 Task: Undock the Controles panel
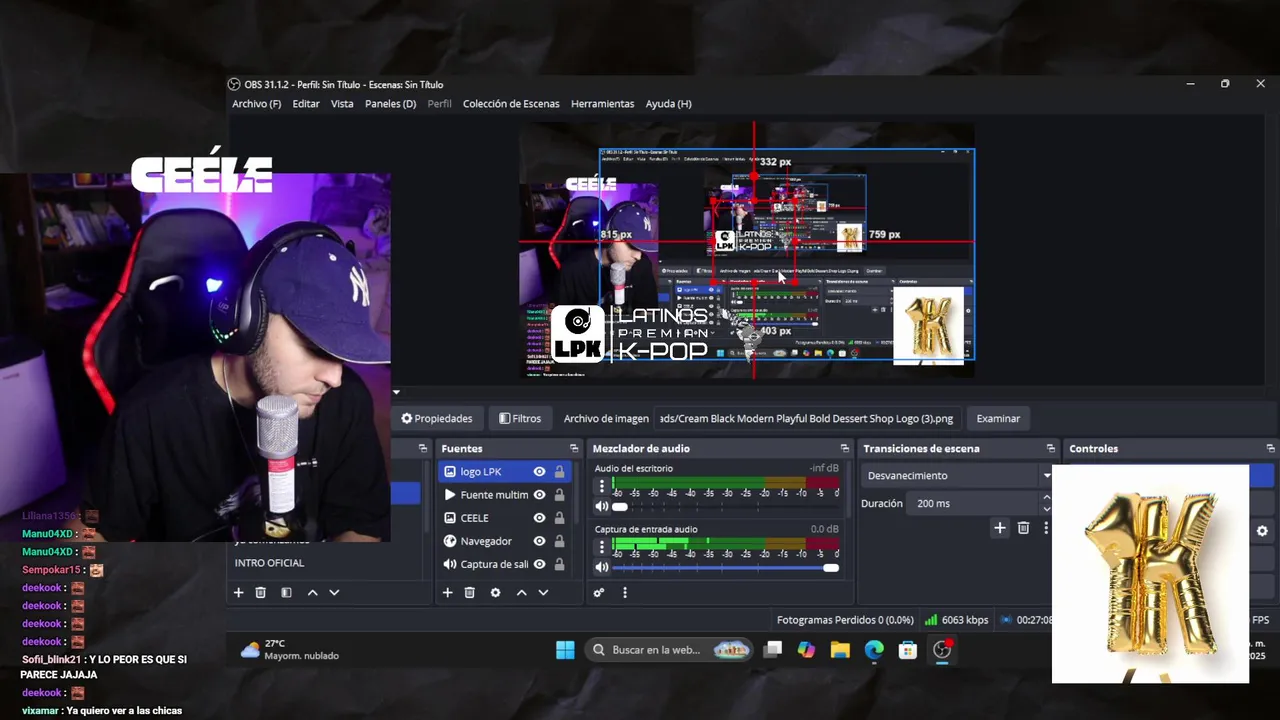[1270, 449]
